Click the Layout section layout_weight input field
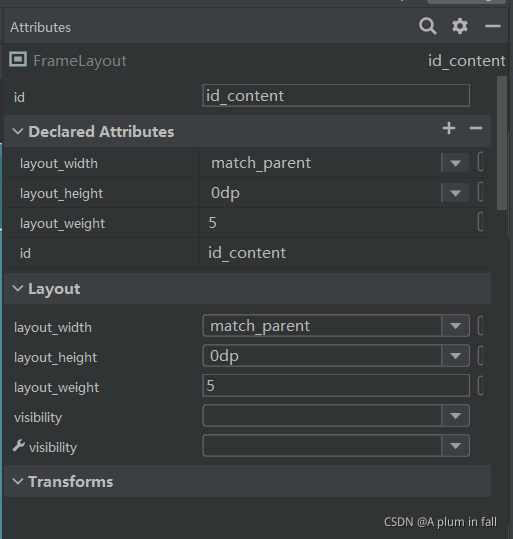 click(336, 386)
